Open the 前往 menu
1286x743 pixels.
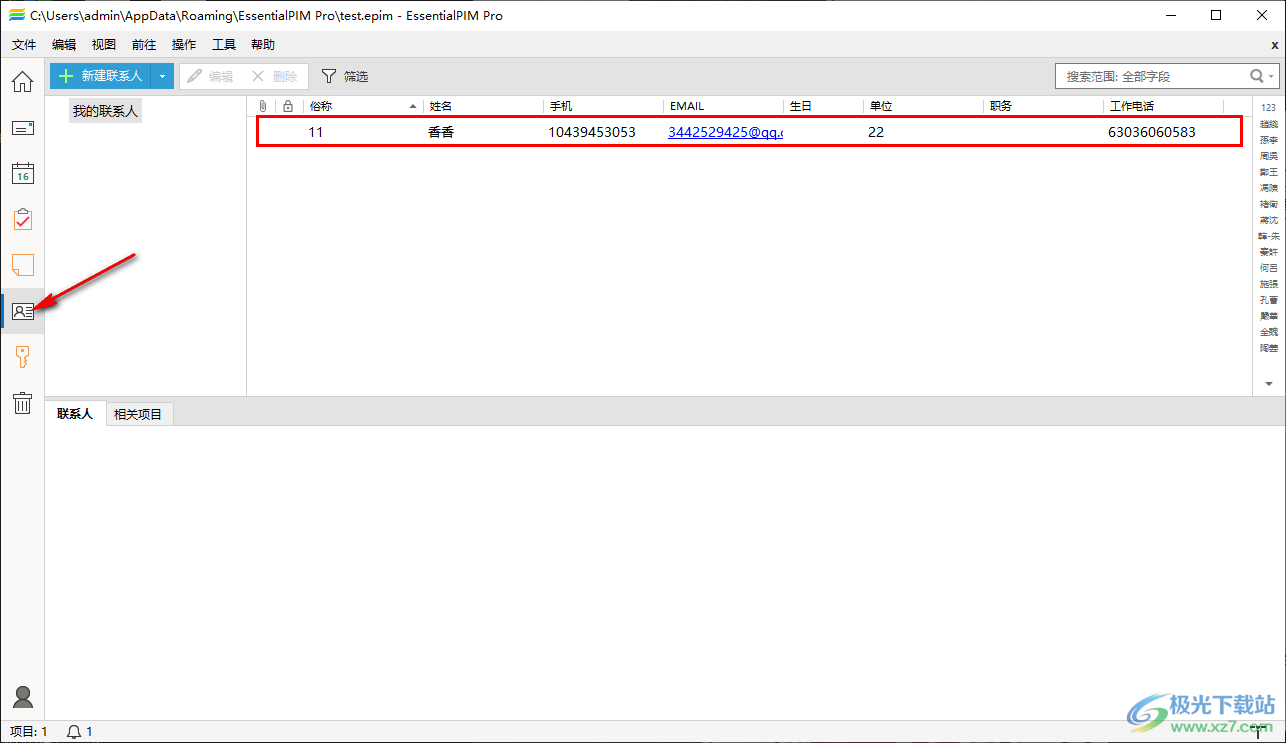click(144, 45)
